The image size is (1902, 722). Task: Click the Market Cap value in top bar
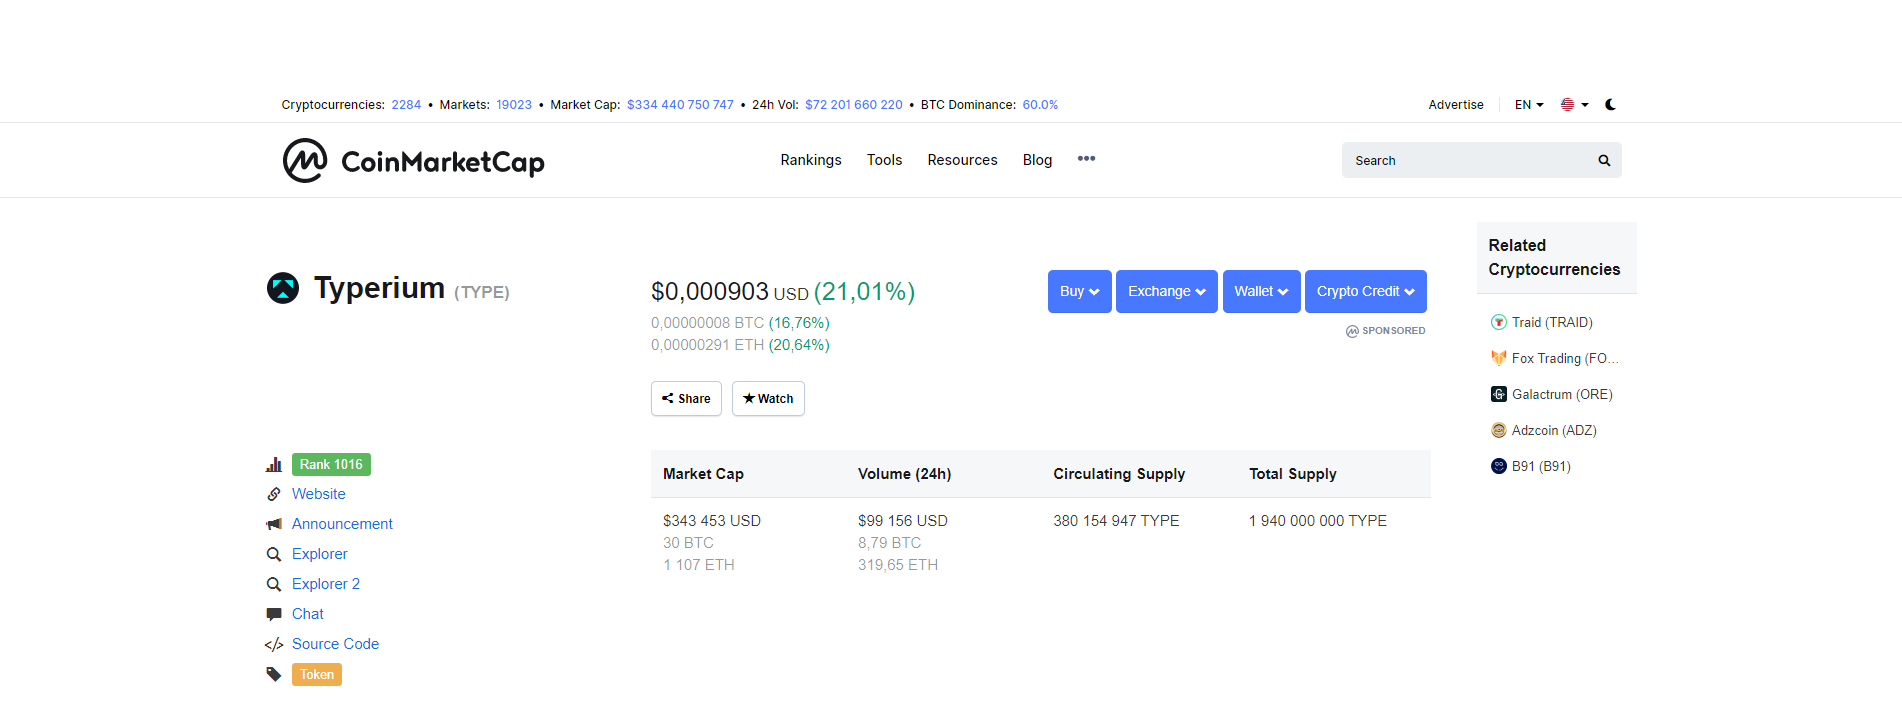pyautogui.click(x=680, y=104)
